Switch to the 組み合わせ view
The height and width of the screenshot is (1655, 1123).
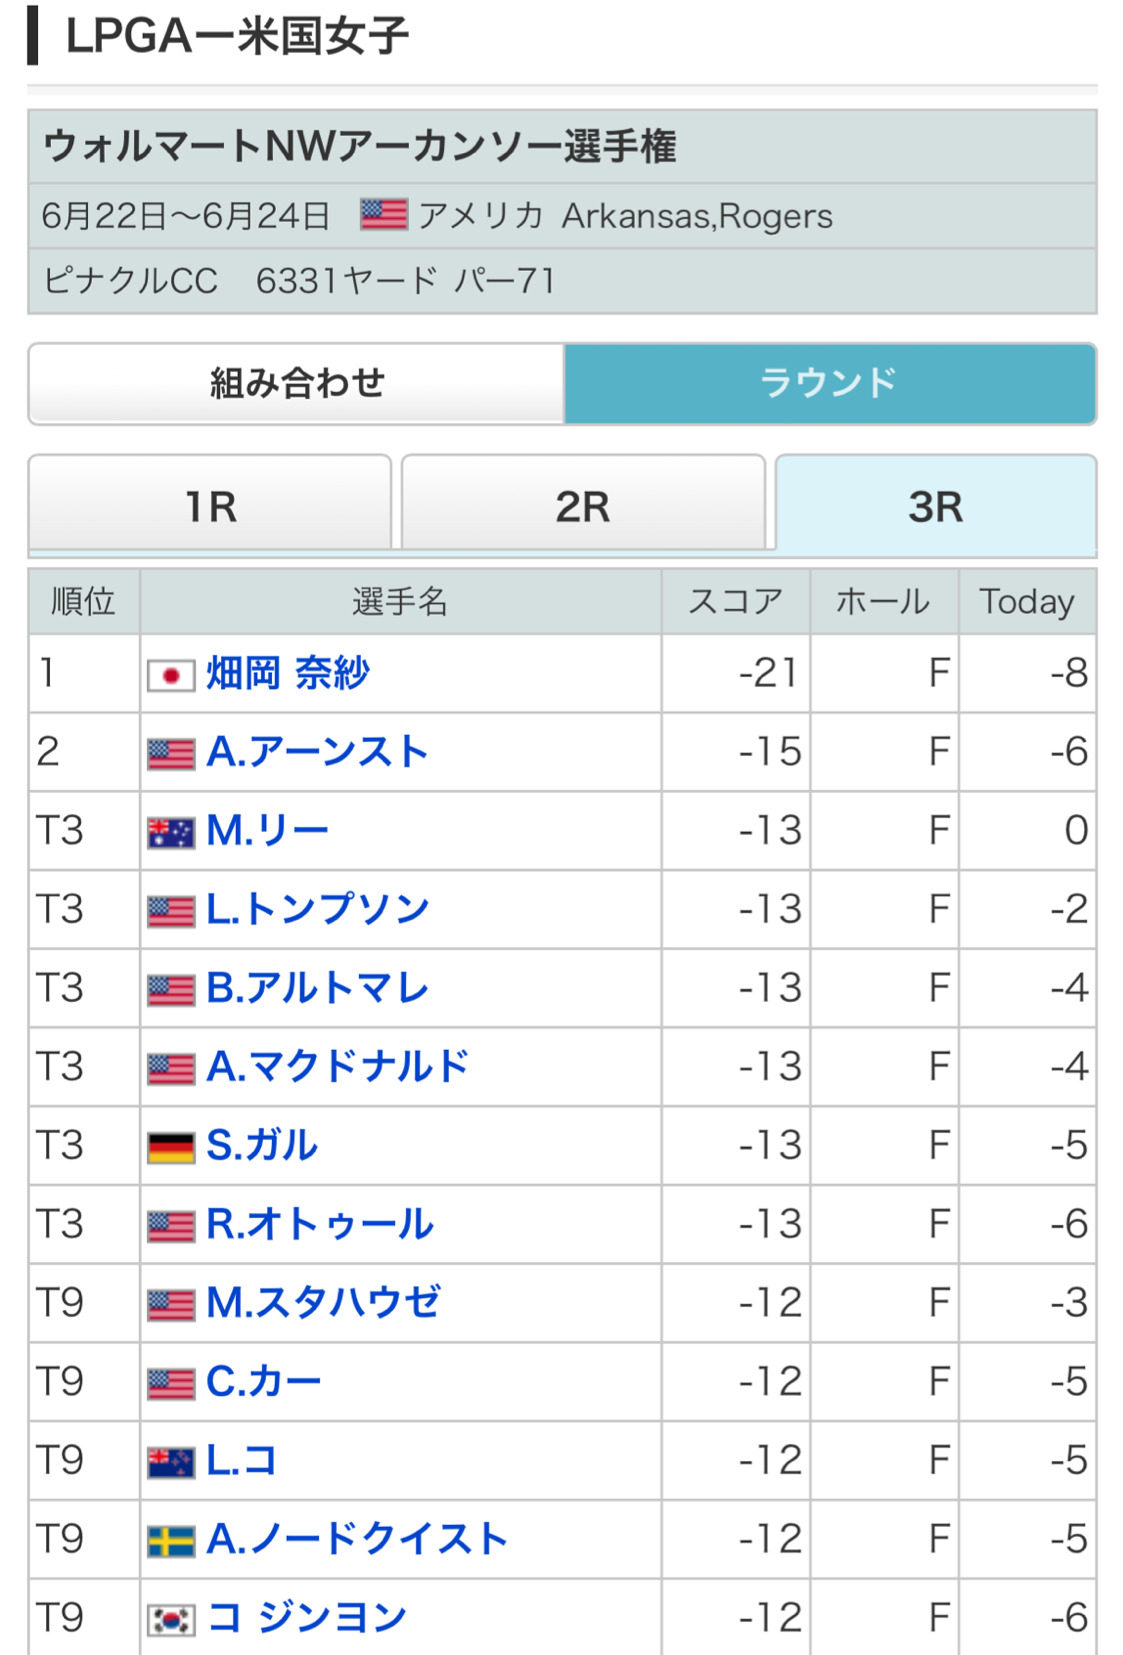297,384
